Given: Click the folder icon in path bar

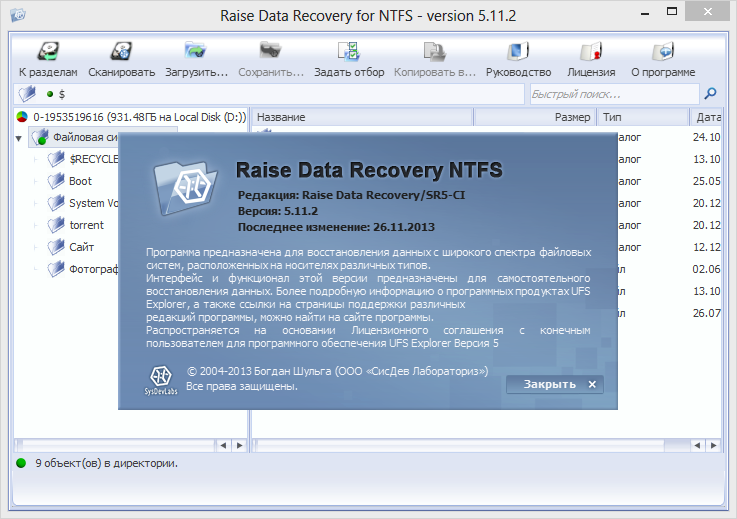Looking at the screenshot, I should point(27,94).
